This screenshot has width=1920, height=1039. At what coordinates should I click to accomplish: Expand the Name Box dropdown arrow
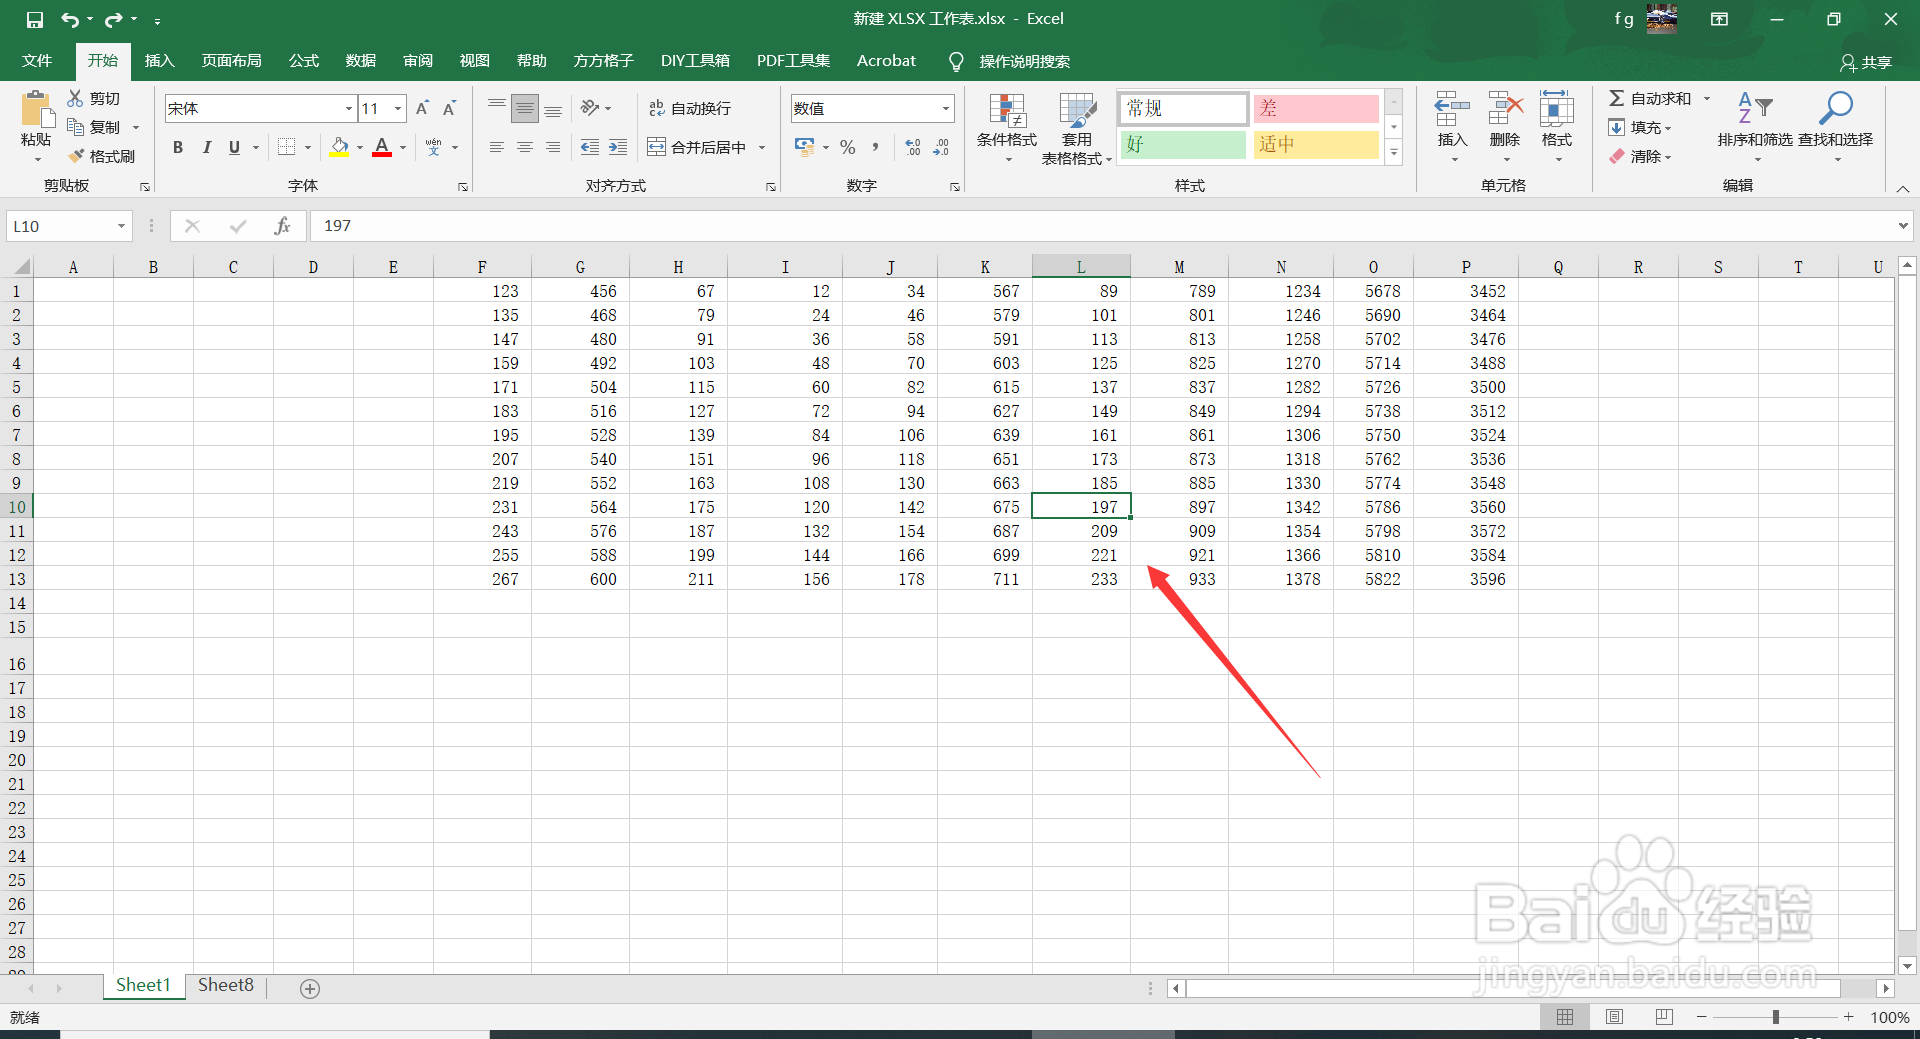tap(121, 226)
